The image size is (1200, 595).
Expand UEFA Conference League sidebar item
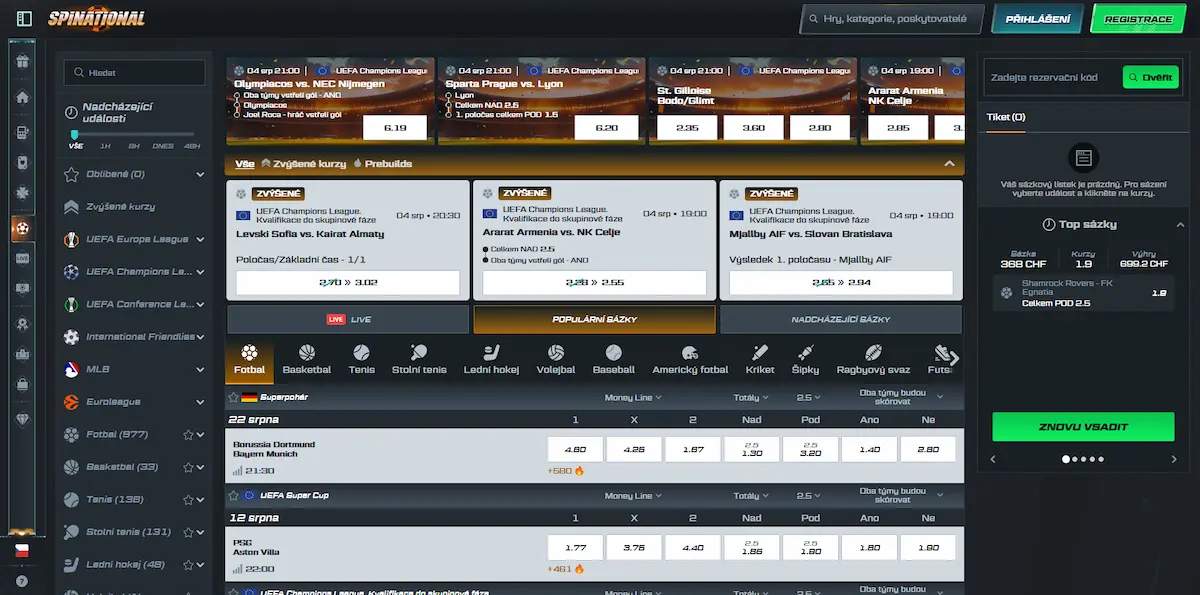point(201,305)
